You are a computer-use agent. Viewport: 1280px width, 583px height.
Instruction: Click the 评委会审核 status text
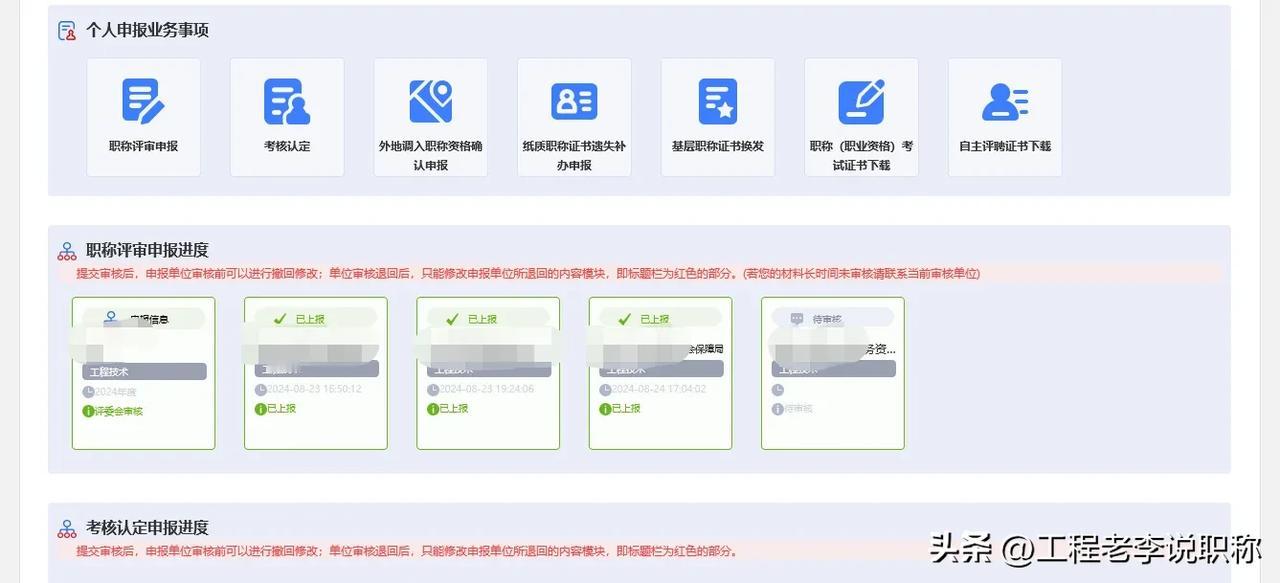(119, 411)
